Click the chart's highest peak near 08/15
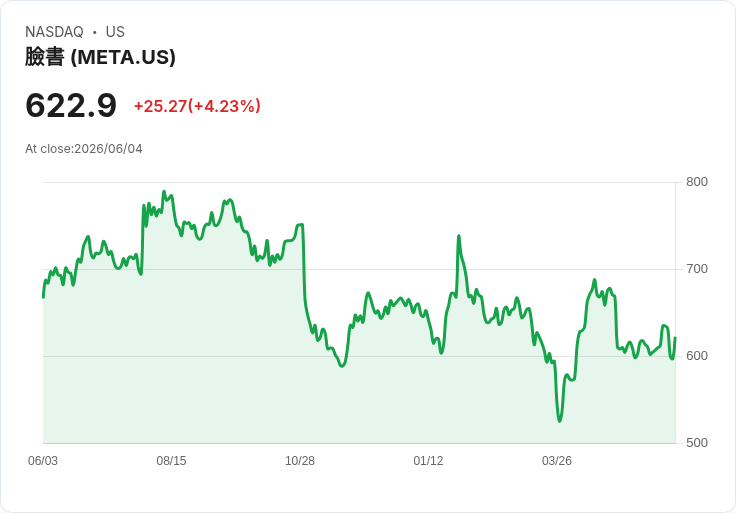Screen dimensions: 736x513 click(164, 191)
